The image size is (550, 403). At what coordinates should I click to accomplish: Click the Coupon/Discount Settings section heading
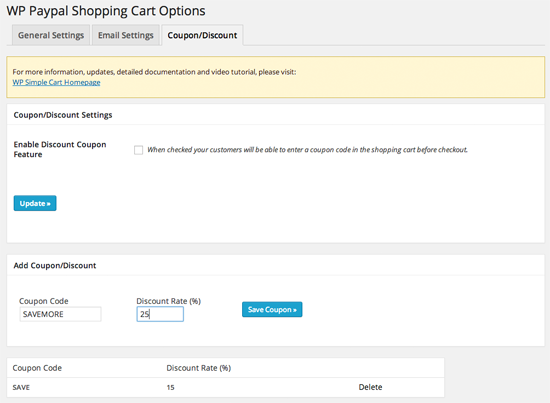[x=63, y=115]
